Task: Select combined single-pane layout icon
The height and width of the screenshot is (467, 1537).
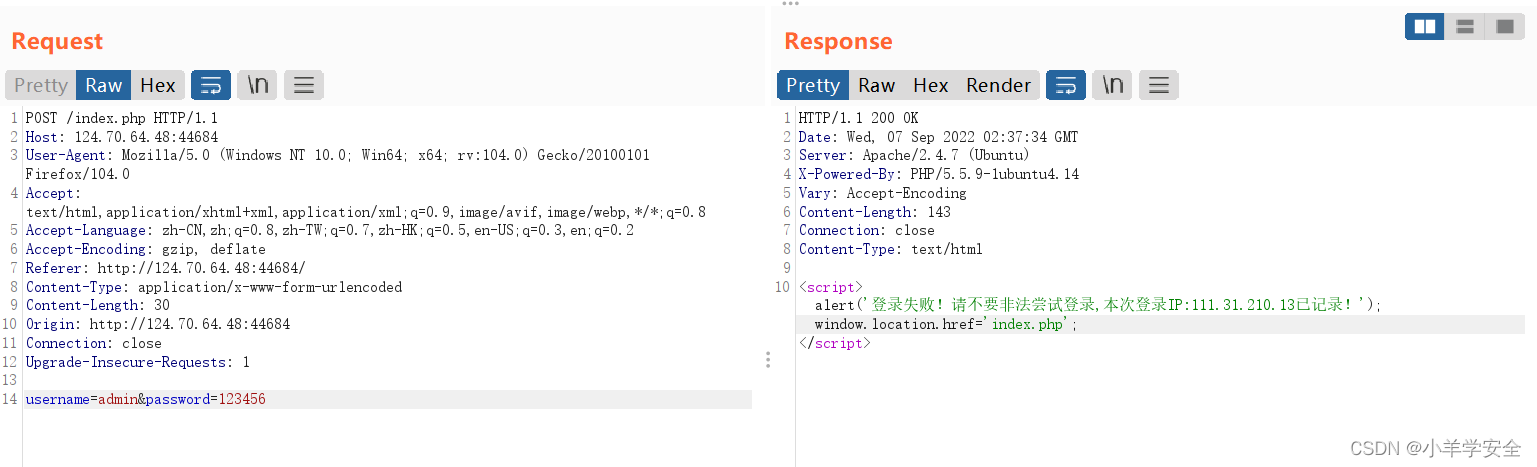Action: (x=1505, y=27)
